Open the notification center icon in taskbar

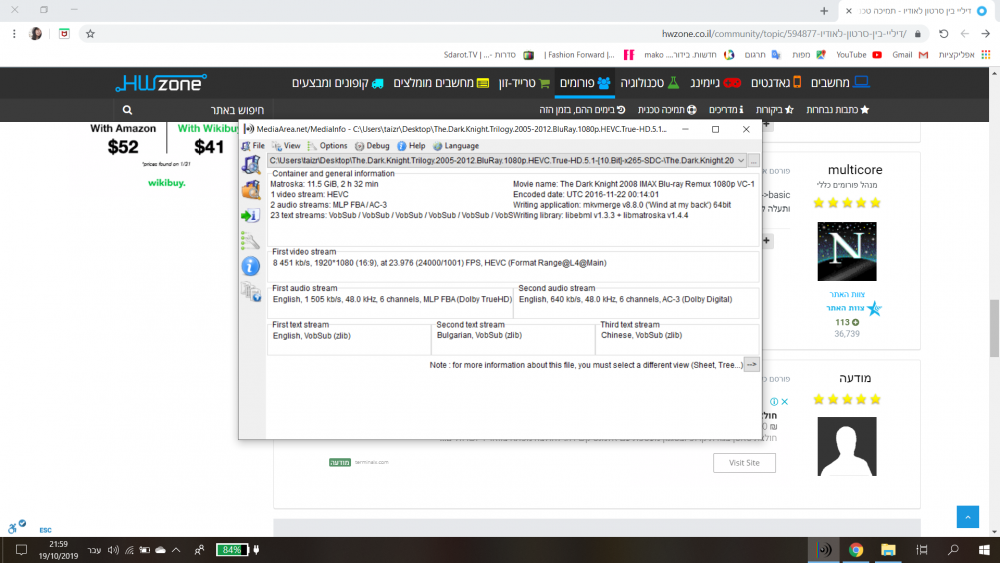pyautogui.click(x=21, y=550)
